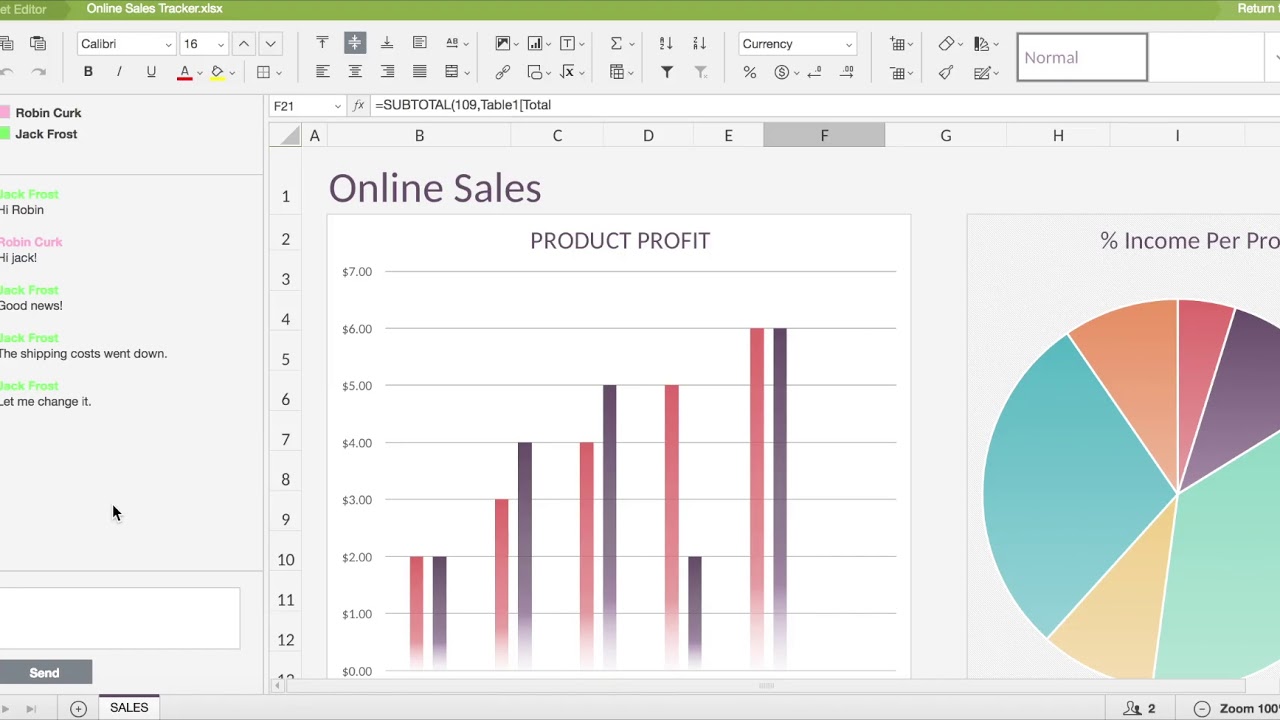Insert a hyperlink

[503, 72]
